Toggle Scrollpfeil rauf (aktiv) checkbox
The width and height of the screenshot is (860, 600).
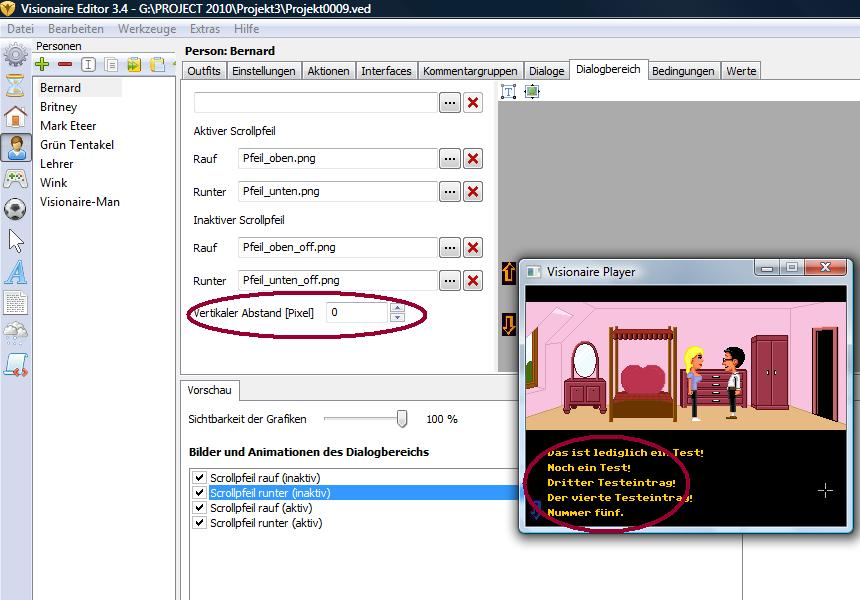click(200, 508)
